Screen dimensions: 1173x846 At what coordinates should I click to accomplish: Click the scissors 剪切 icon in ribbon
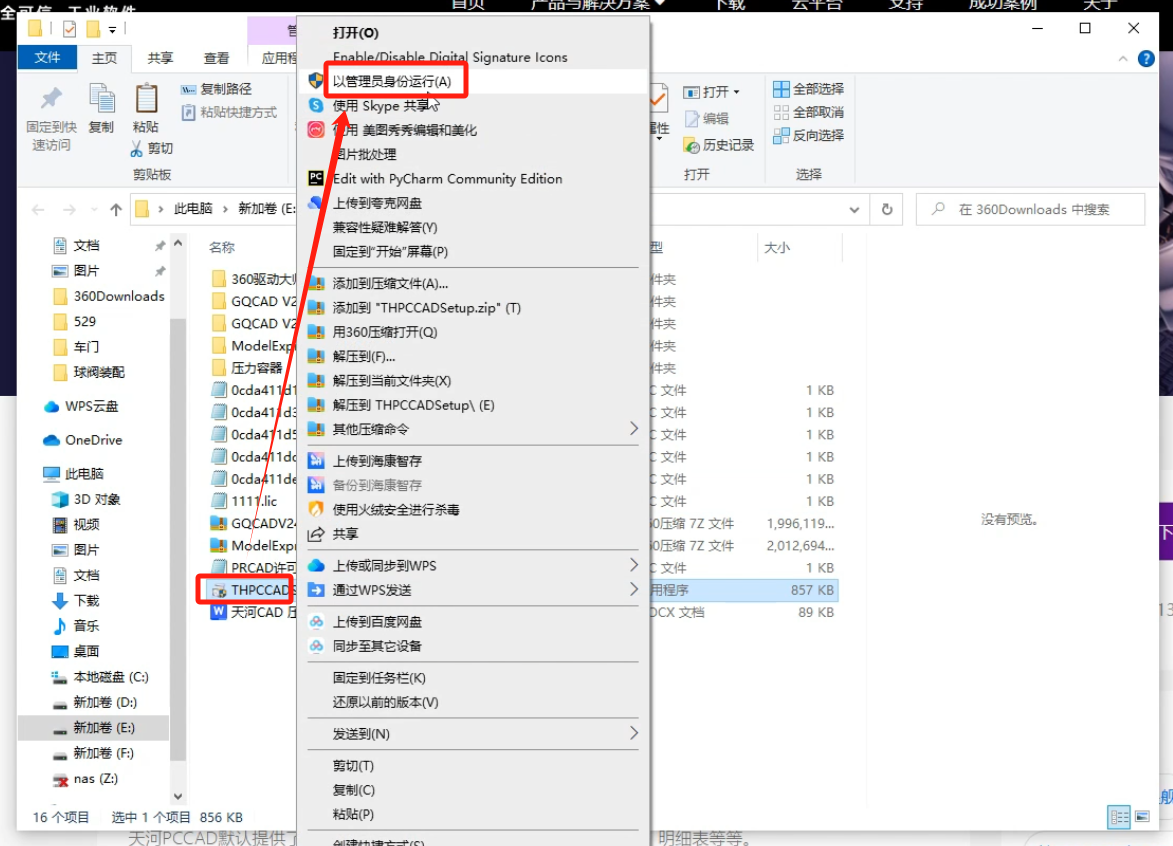click(136, 149)
